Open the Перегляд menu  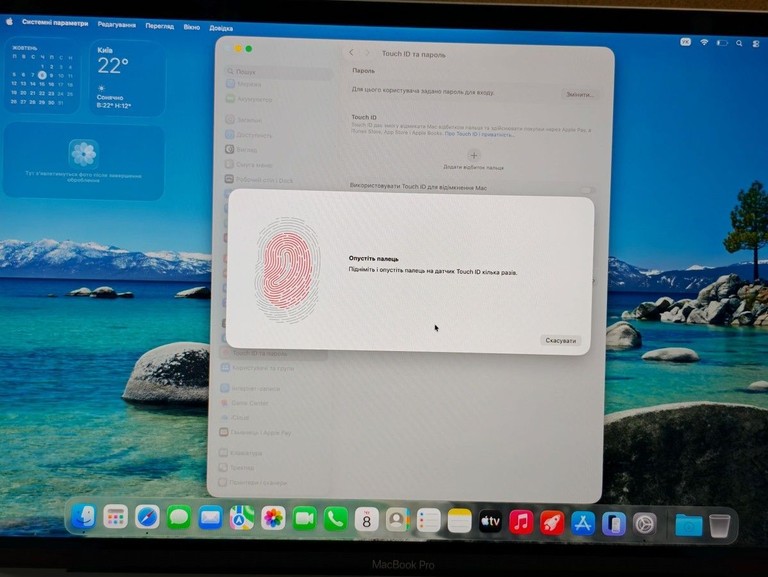pos(160,26)
